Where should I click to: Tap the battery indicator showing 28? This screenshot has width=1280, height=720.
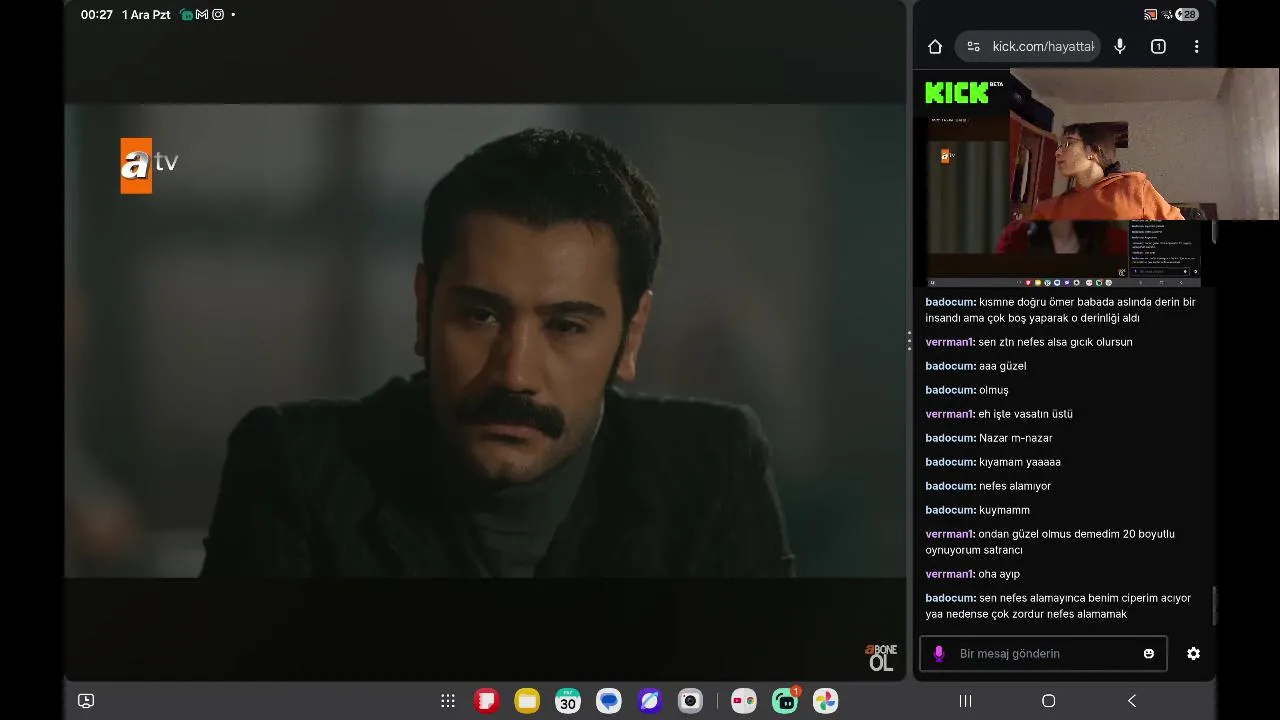click(1188, 15)
